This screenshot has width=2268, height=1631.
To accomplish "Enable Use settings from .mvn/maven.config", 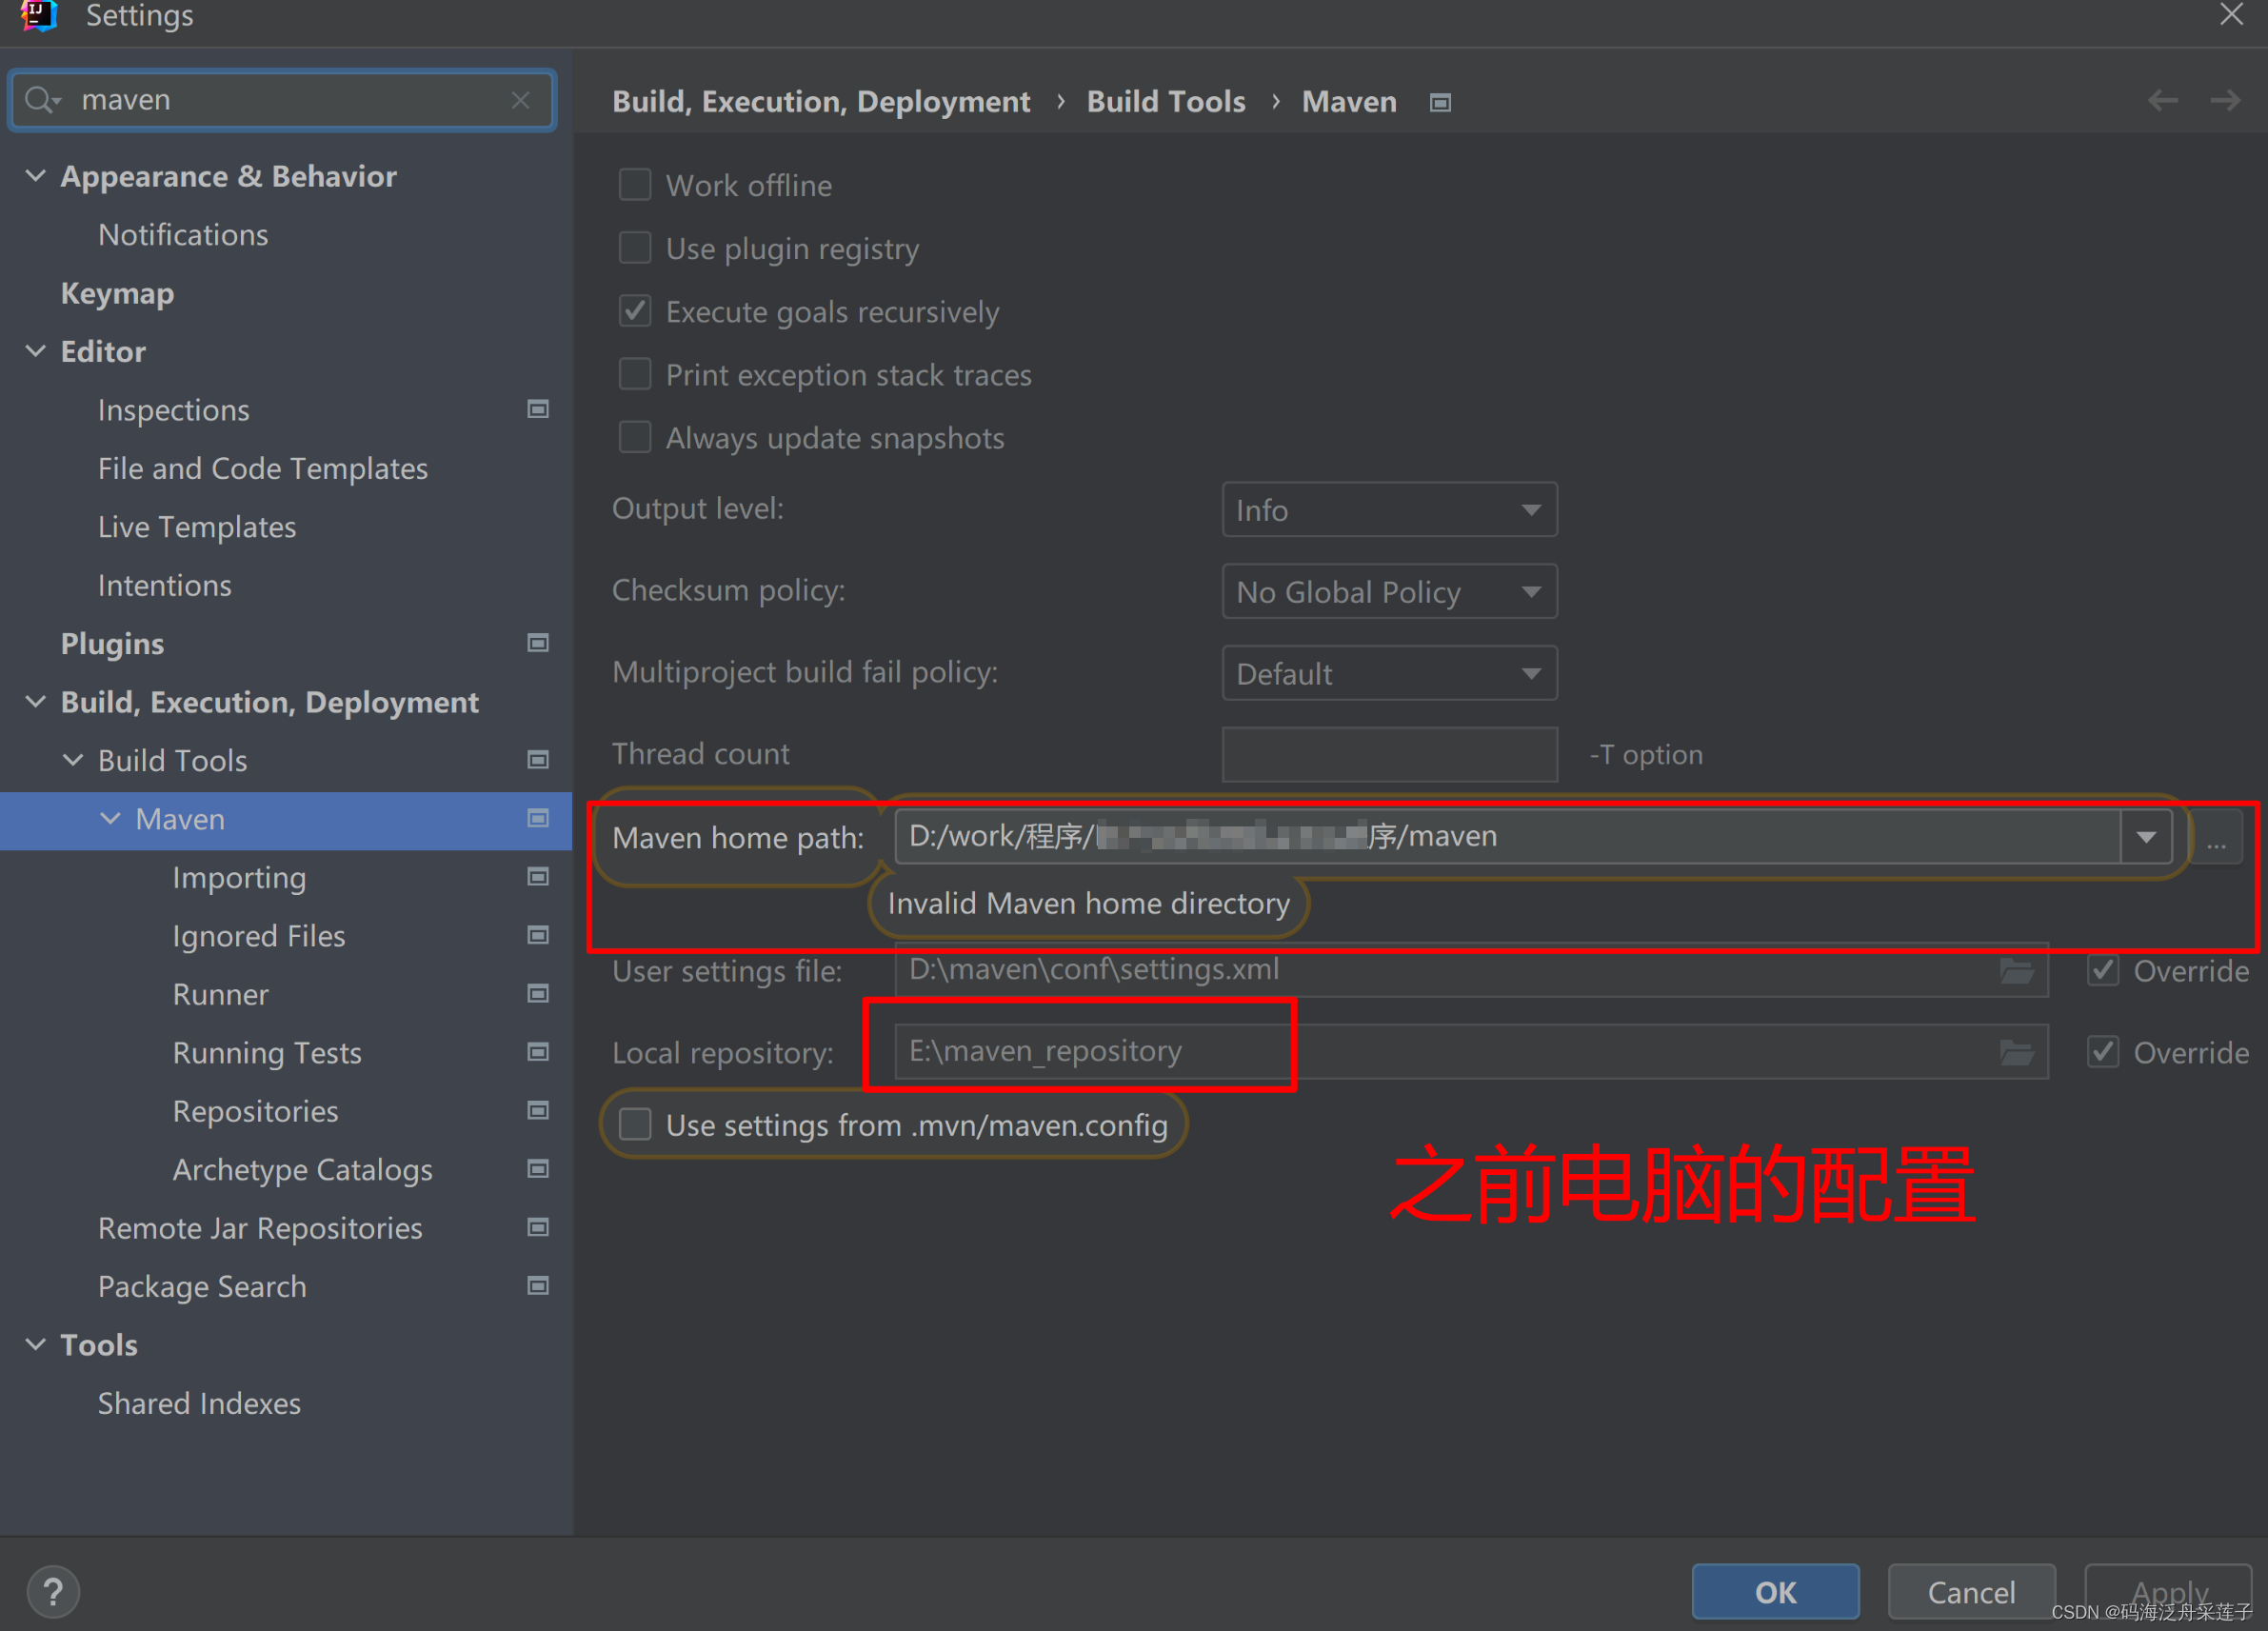I will (635, 1125).
